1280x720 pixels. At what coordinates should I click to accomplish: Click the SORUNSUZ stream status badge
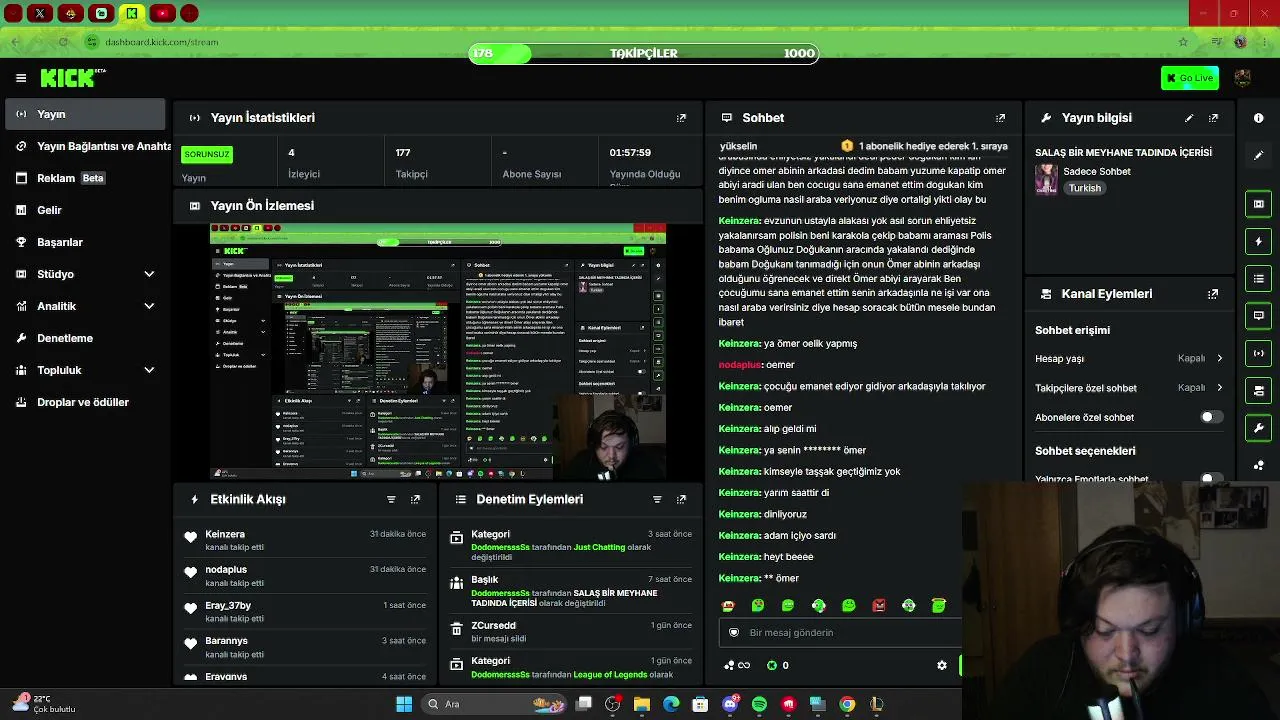pos(207,154)
